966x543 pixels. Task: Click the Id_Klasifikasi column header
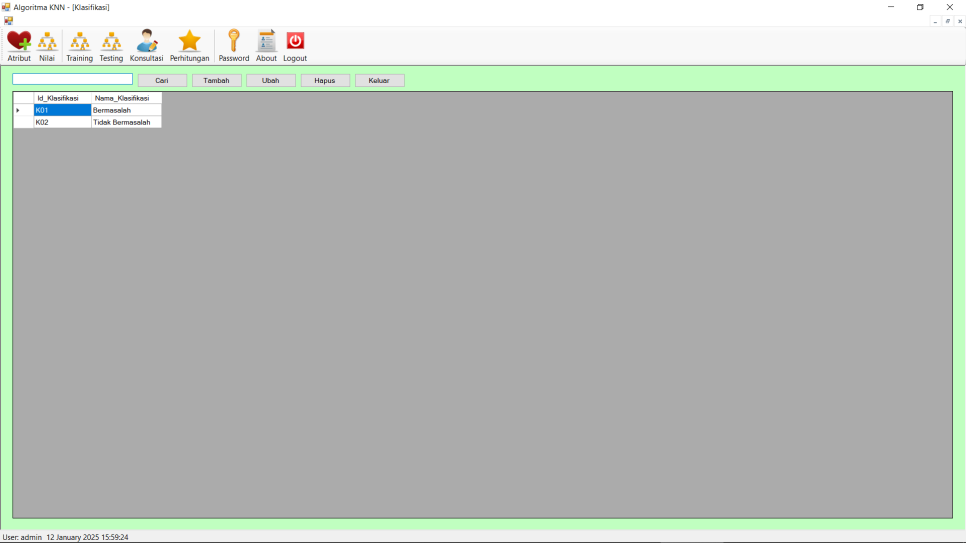[62, 98]
